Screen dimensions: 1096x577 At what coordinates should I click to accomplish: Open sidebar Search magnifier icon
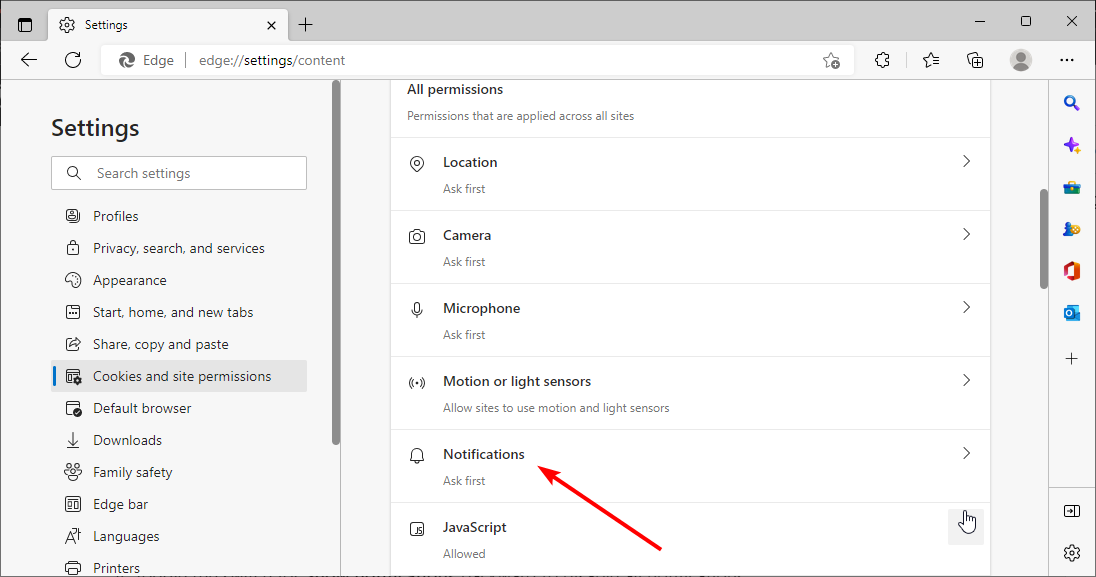click(x=1072, y=104)
